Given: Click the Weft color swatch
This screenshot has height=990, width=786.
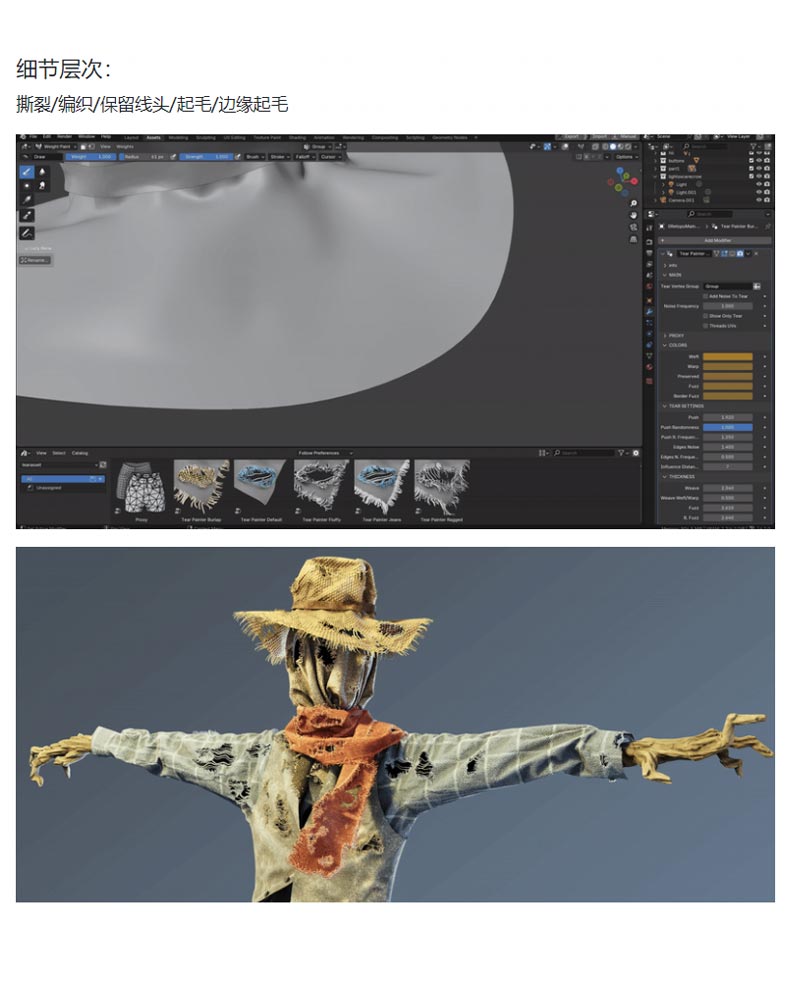Looking at the screenshot, I should 727,356.
